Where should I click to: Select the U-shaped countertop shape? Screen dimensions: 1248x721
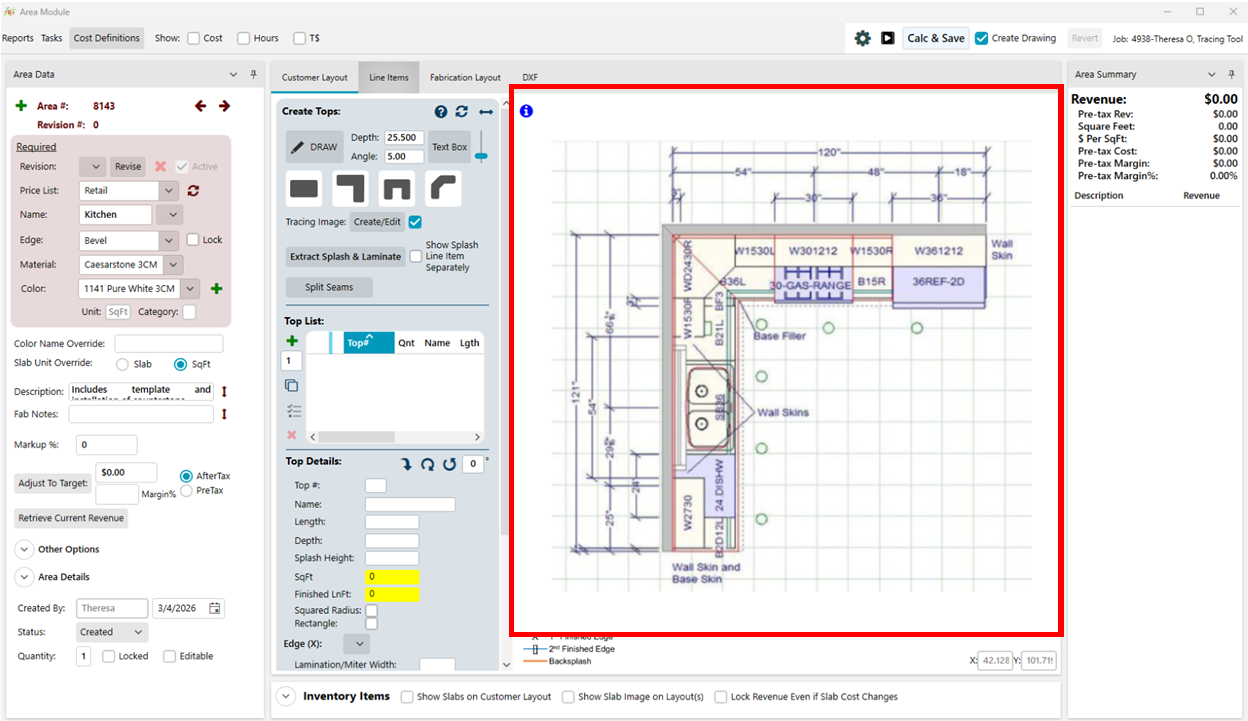click(x=396, y=188)
